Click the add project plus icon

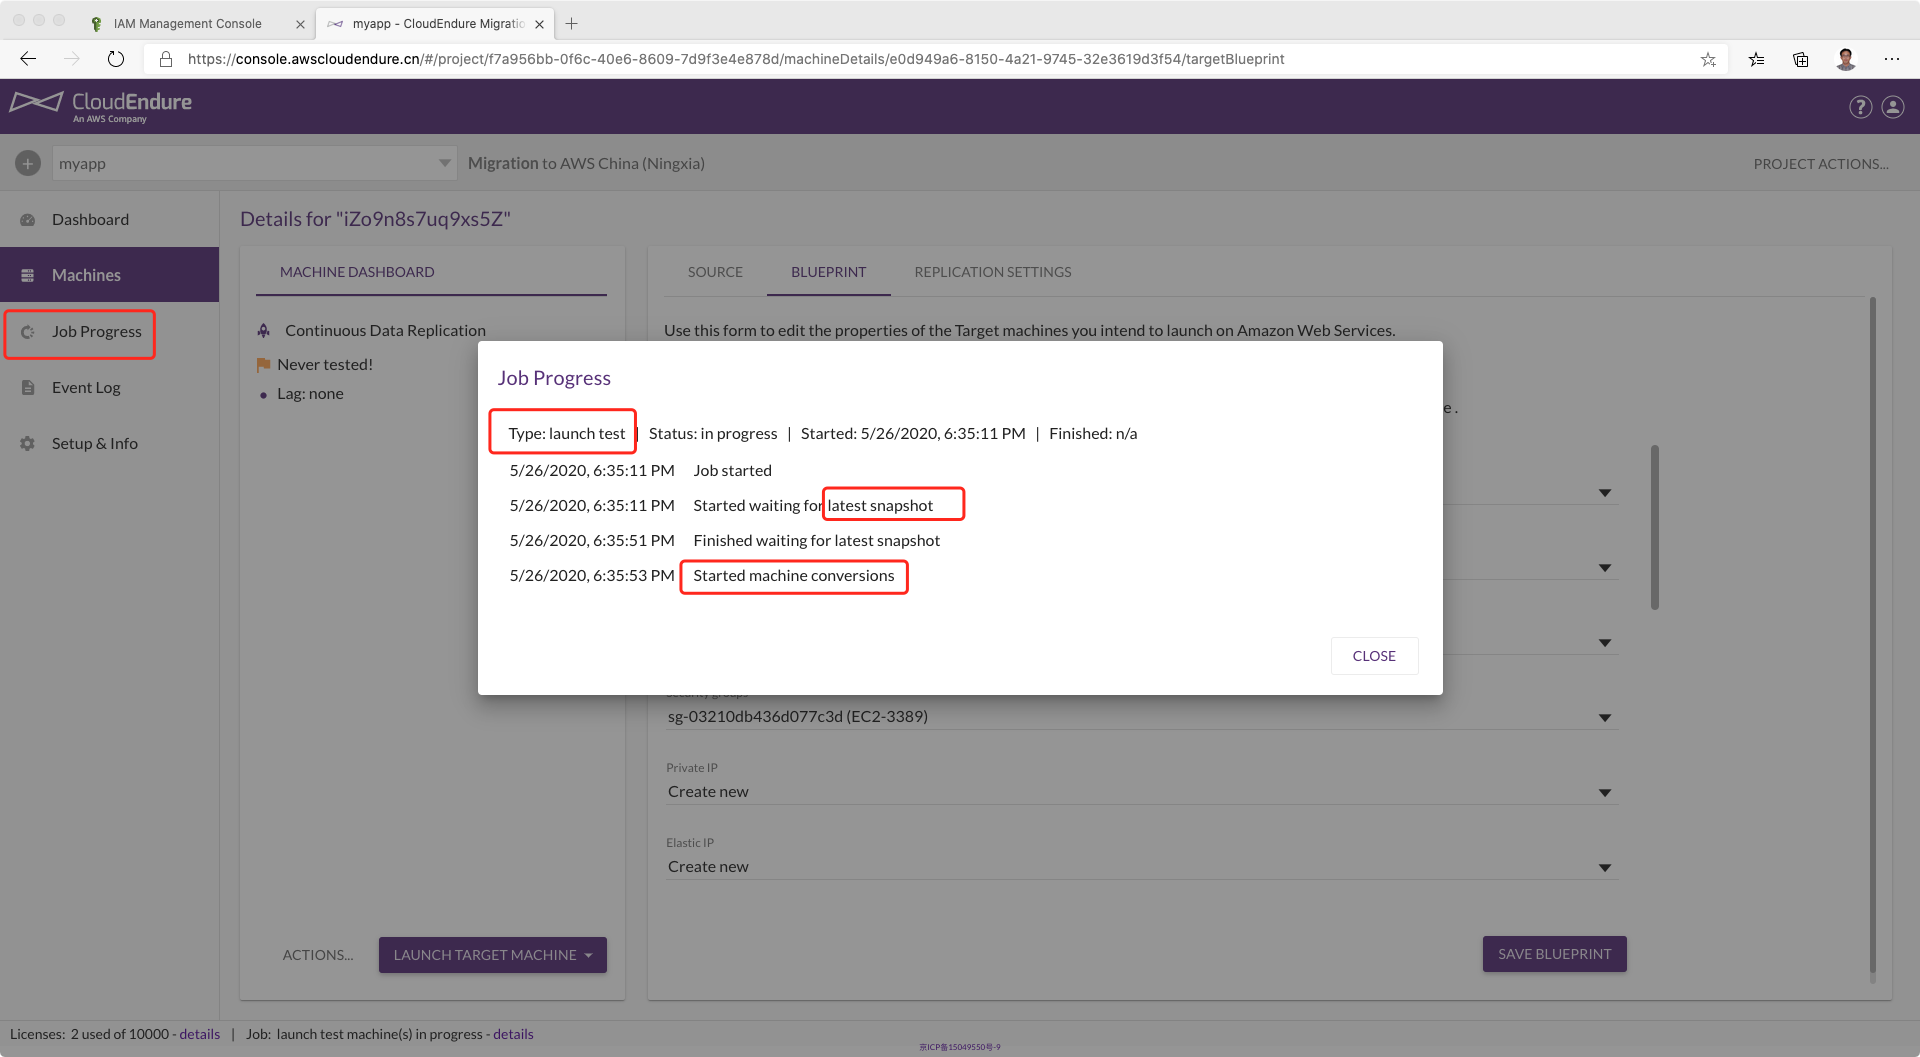pos(28,163)
